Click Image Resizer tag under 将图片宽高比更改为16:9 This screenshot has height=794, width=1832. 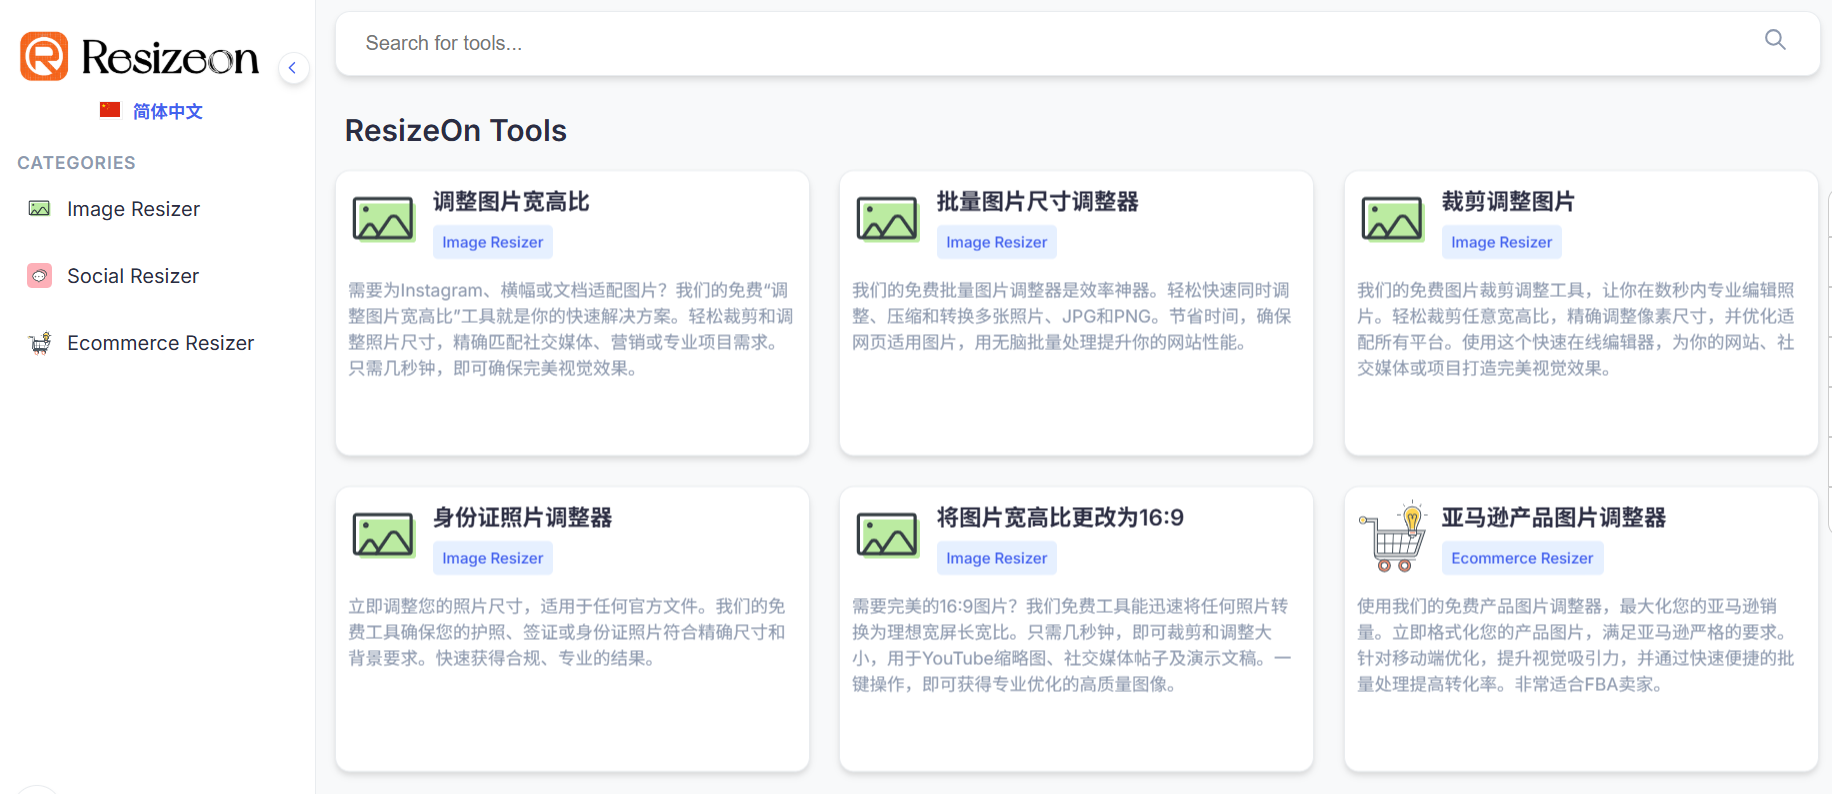pos(997,558)
